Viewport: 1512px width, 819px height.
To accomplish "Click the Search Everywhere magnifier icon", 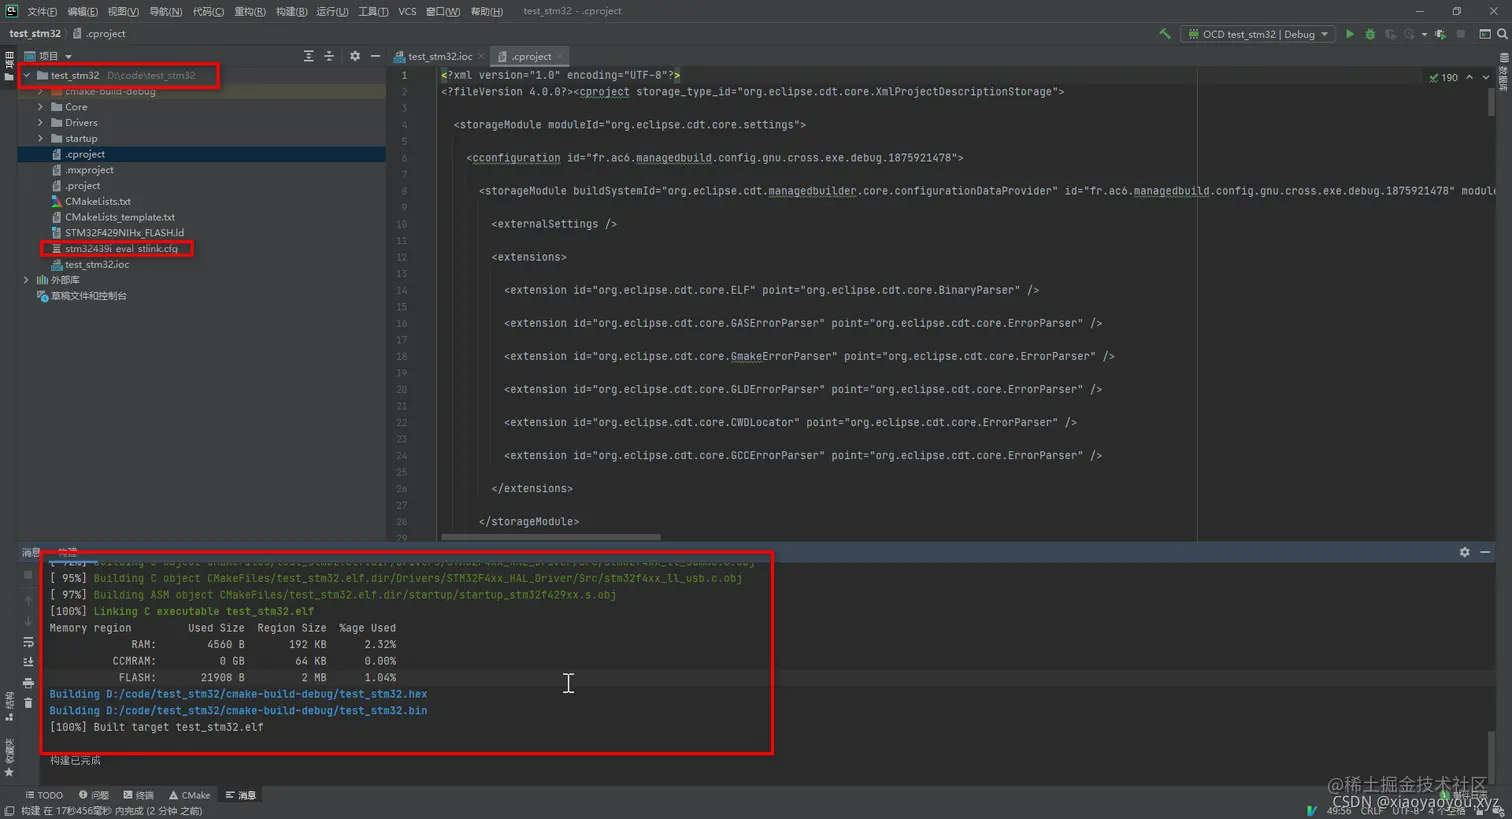I will coord(1502,34).
